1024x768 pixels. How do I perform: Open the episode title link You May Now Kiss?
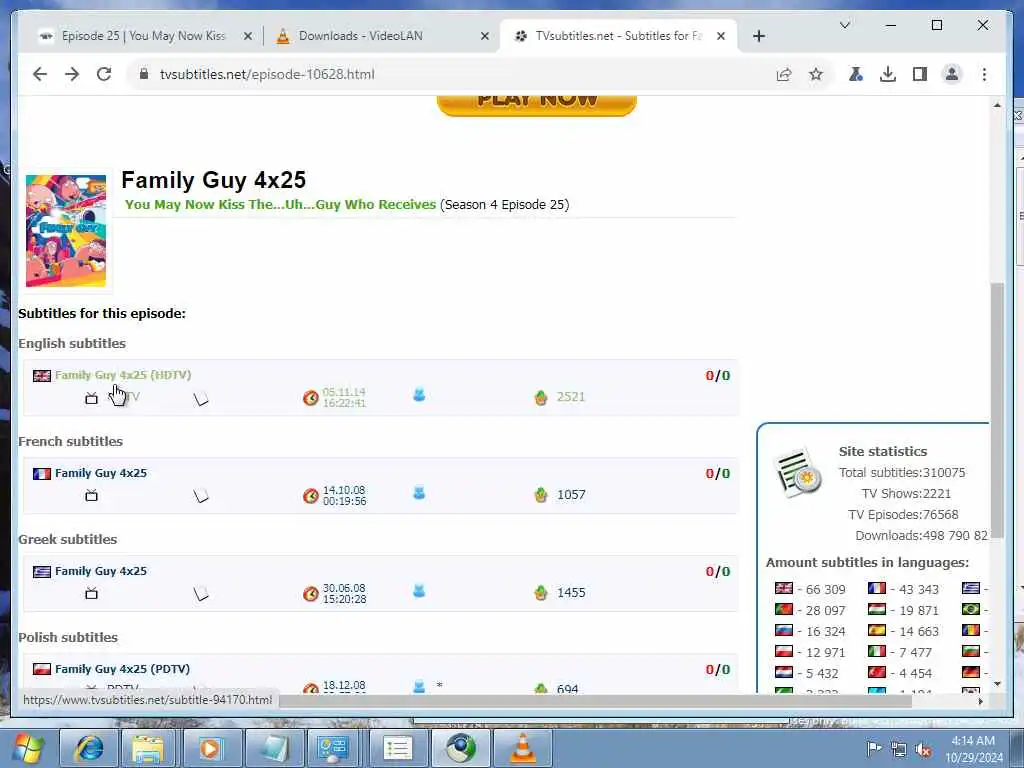point(280,204)
